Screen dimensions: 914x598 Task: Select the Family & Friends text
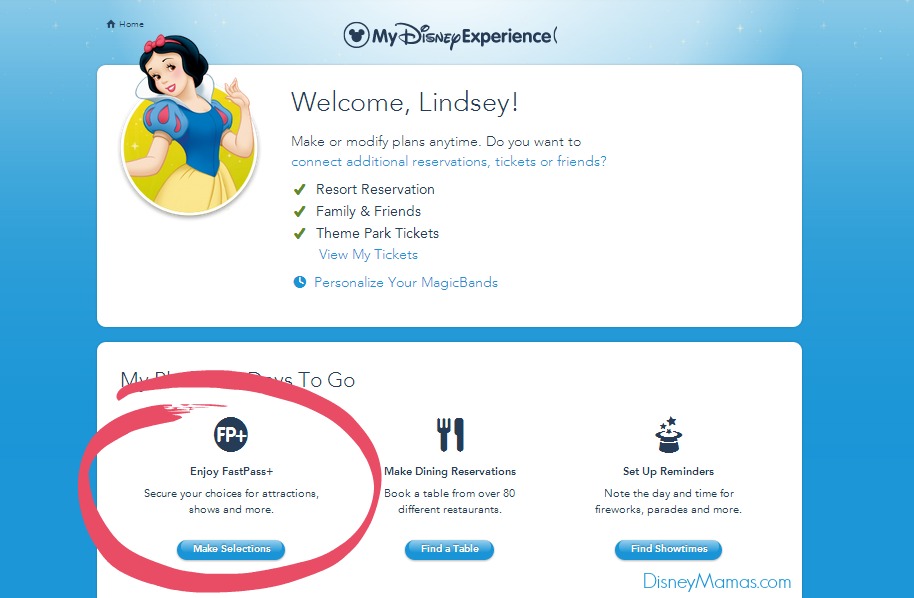368,211
